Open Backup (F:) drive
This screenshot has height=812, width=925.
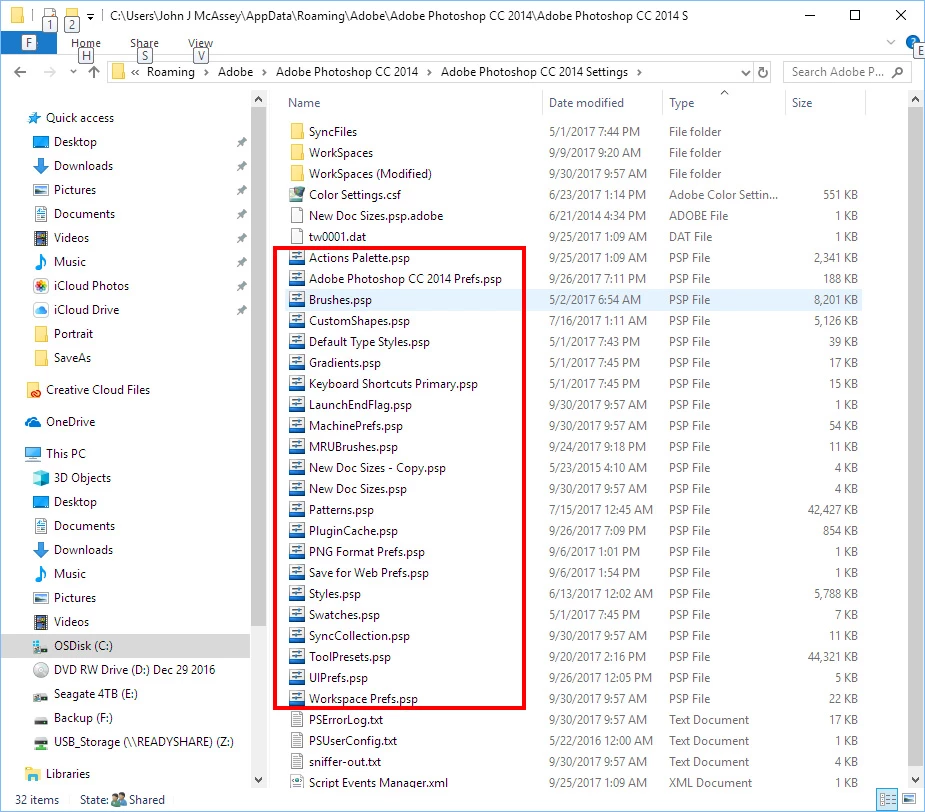coord(83,718)
